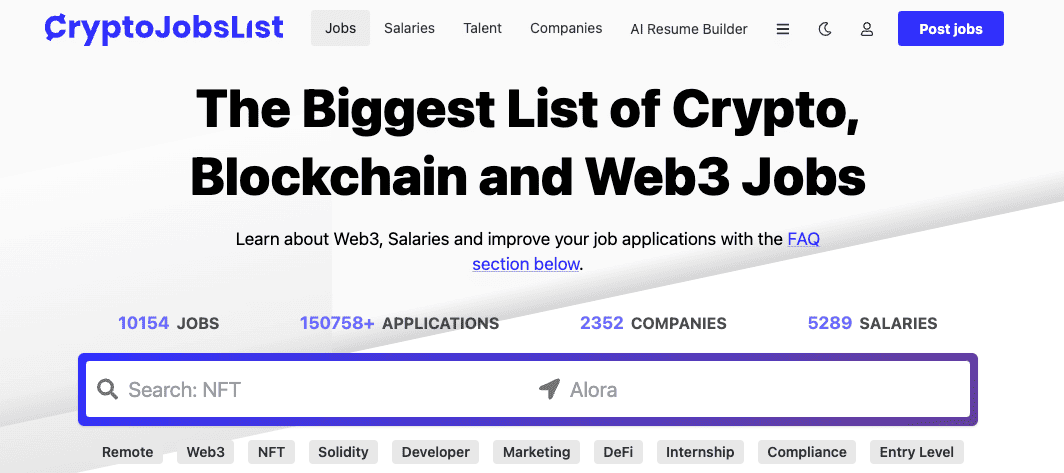Open the Jobs tab
The height and width of the screenshot is (473, 1064).
pyautogui.click(x=340, y=29)
